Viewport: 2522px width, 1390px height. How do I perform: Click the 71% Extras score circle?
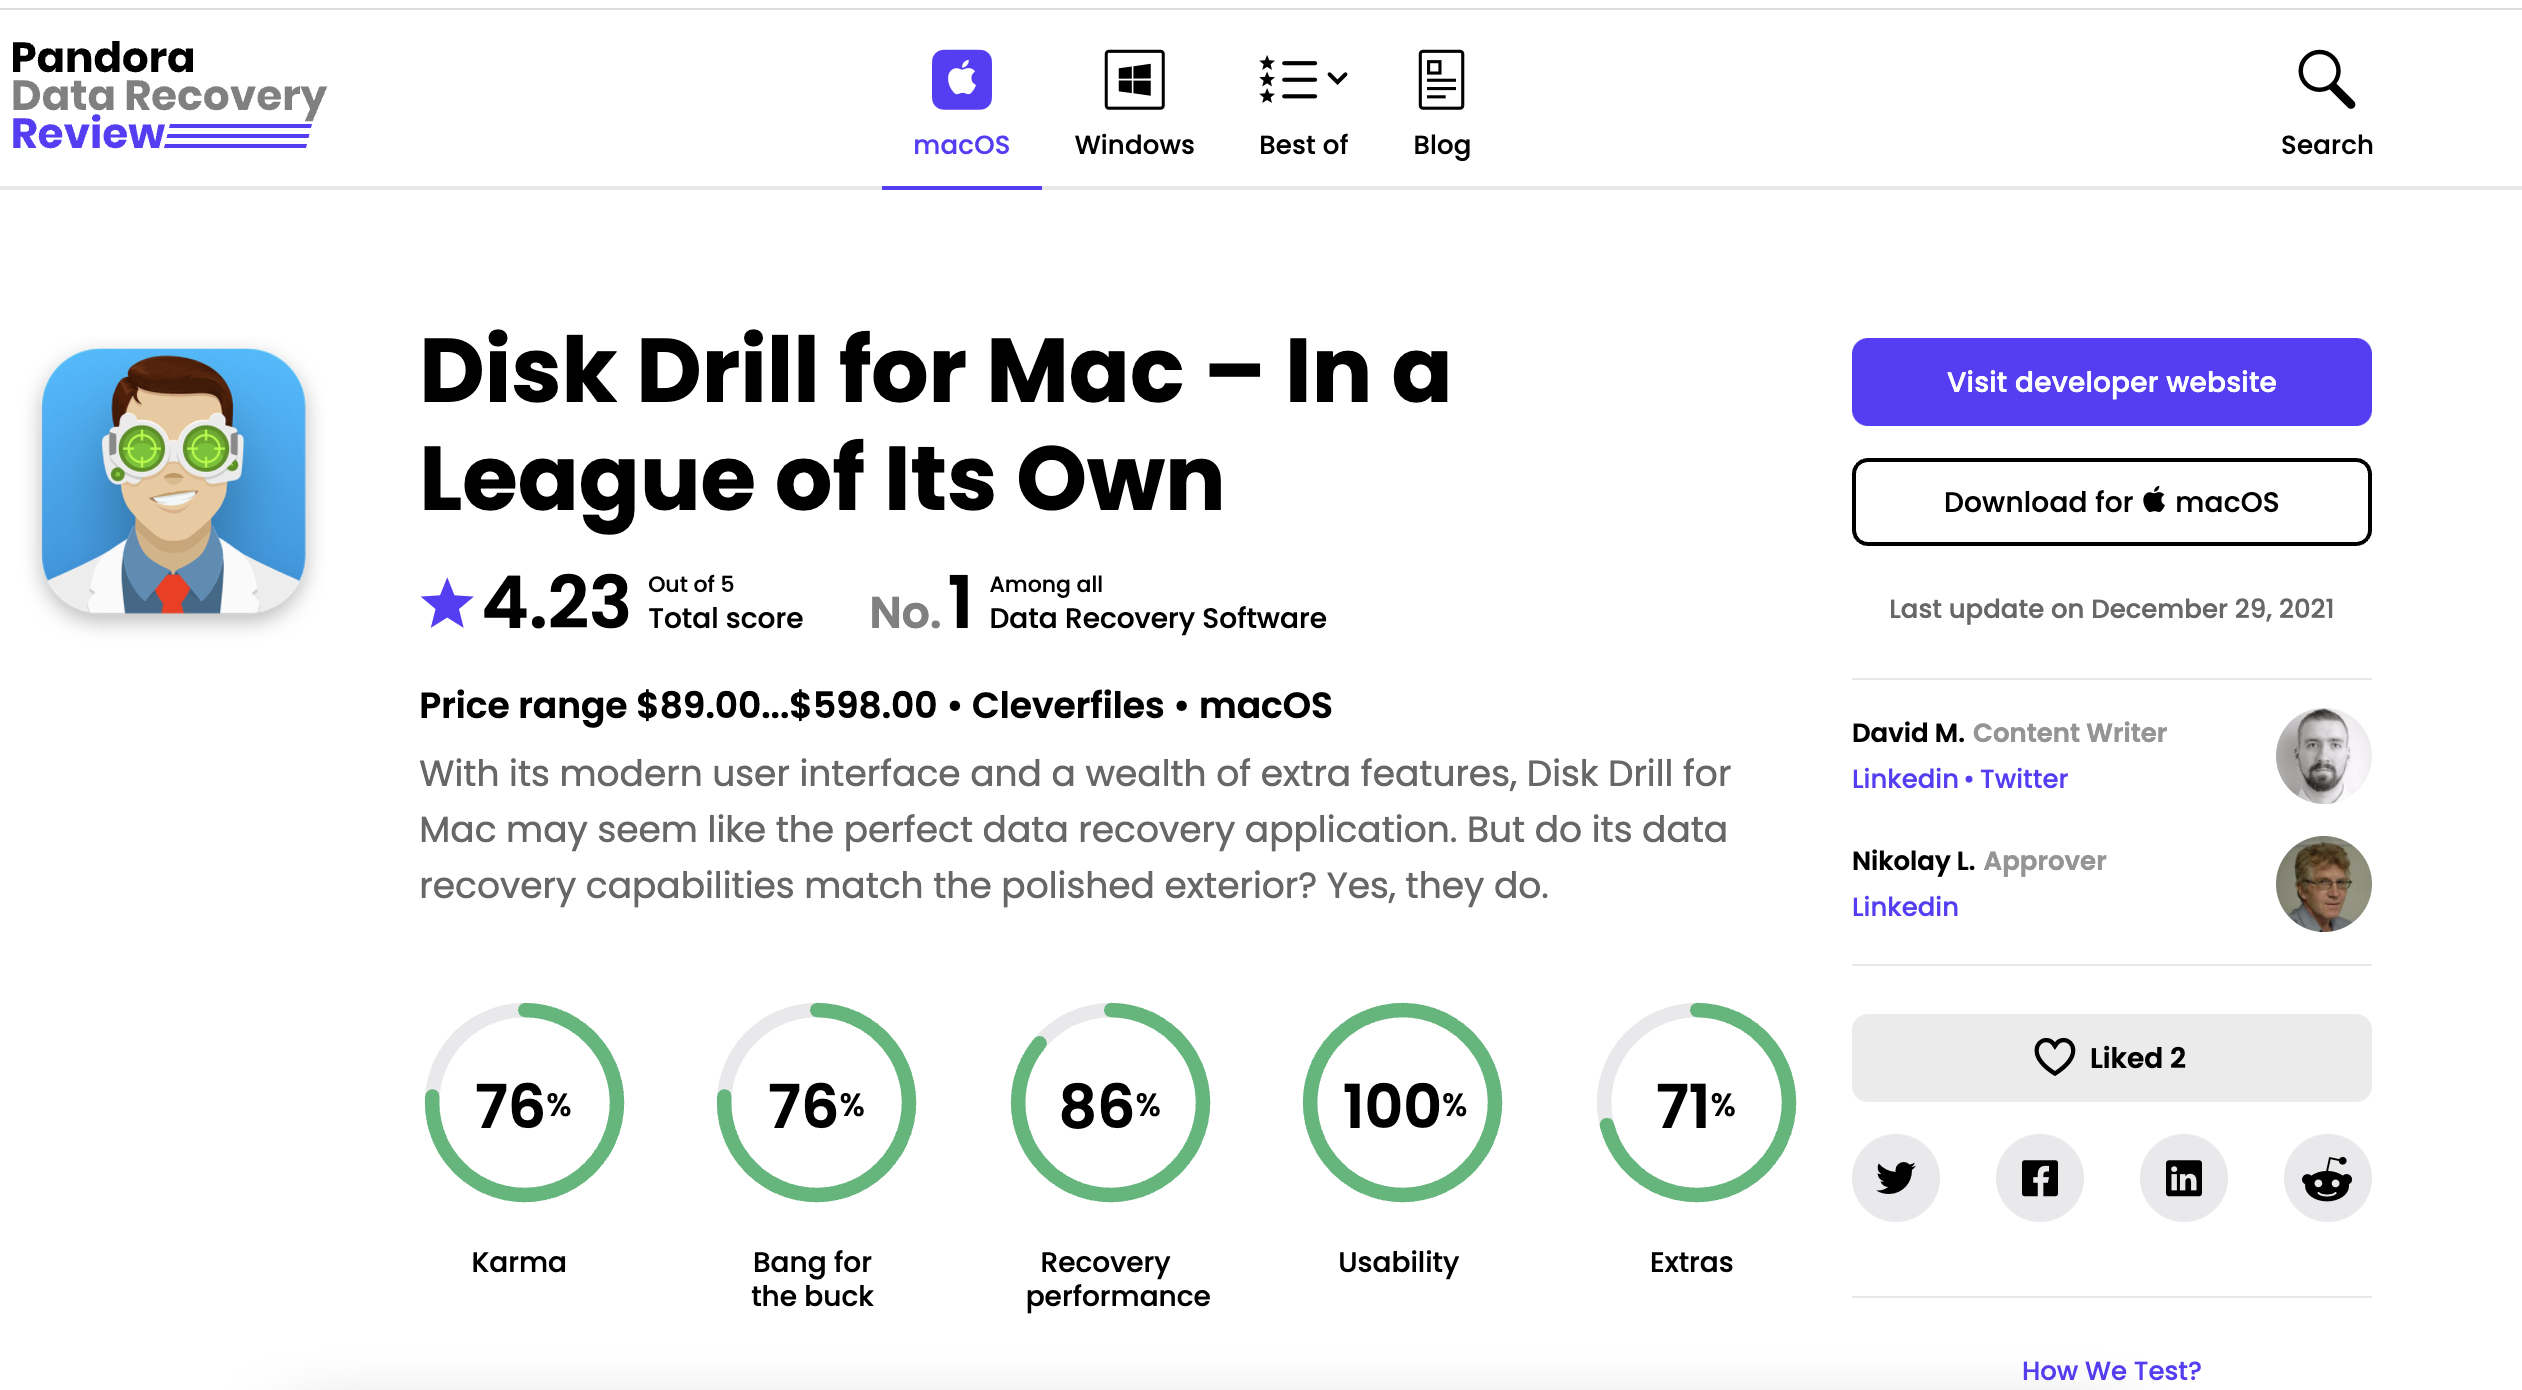coord(1696,1103)
